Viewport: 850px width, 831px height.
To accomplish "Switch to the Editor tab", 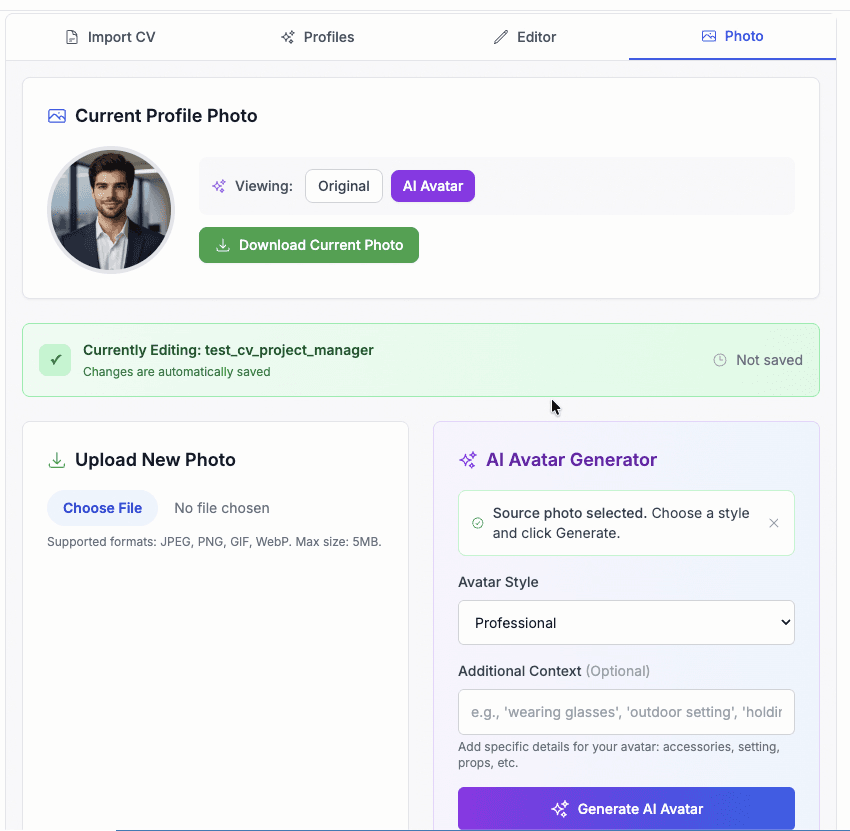I will coord(525,37).
